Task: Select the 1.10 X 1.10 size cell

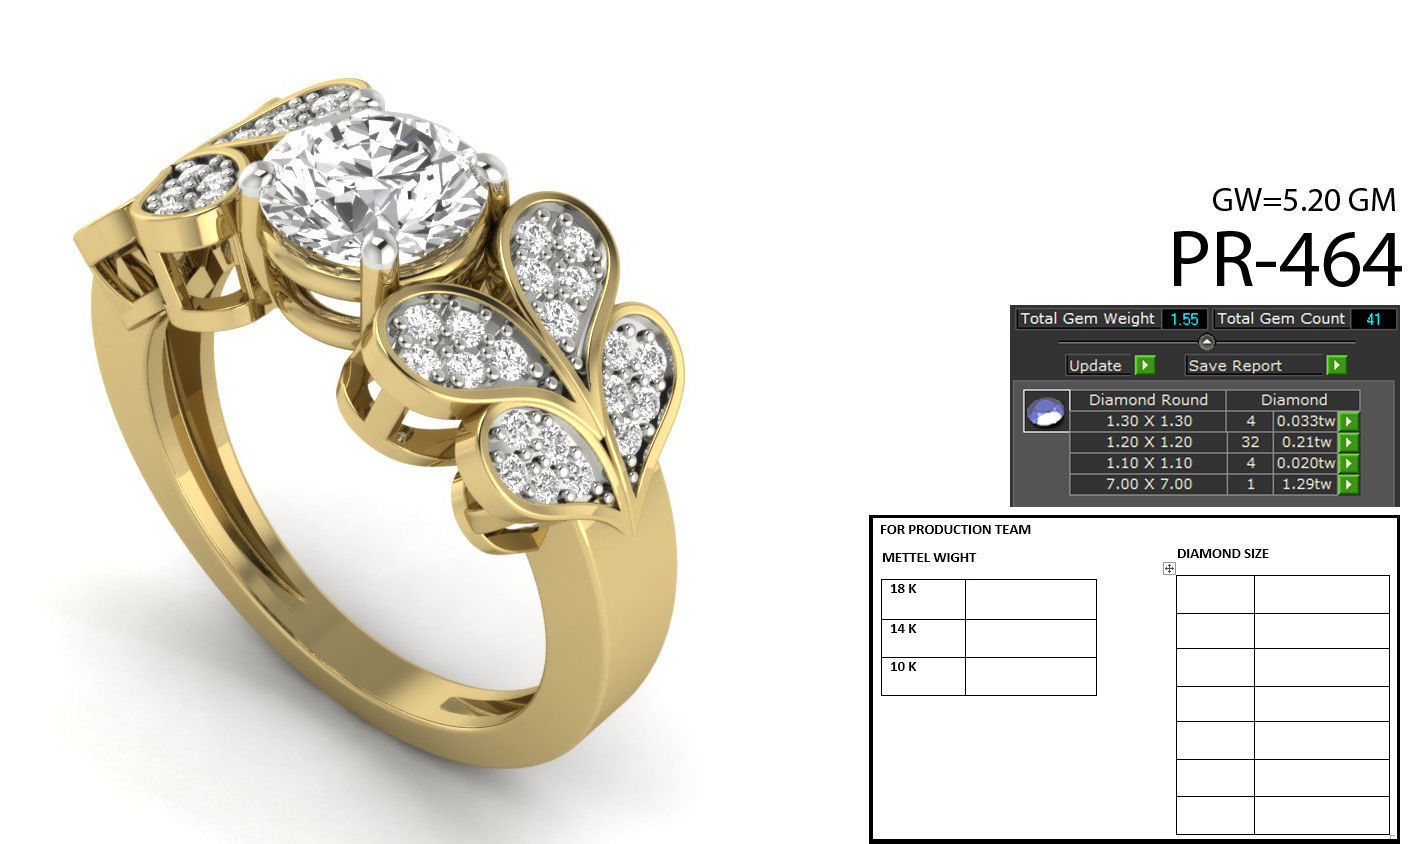Action: pyautogui.click(x=1149, y=463)
